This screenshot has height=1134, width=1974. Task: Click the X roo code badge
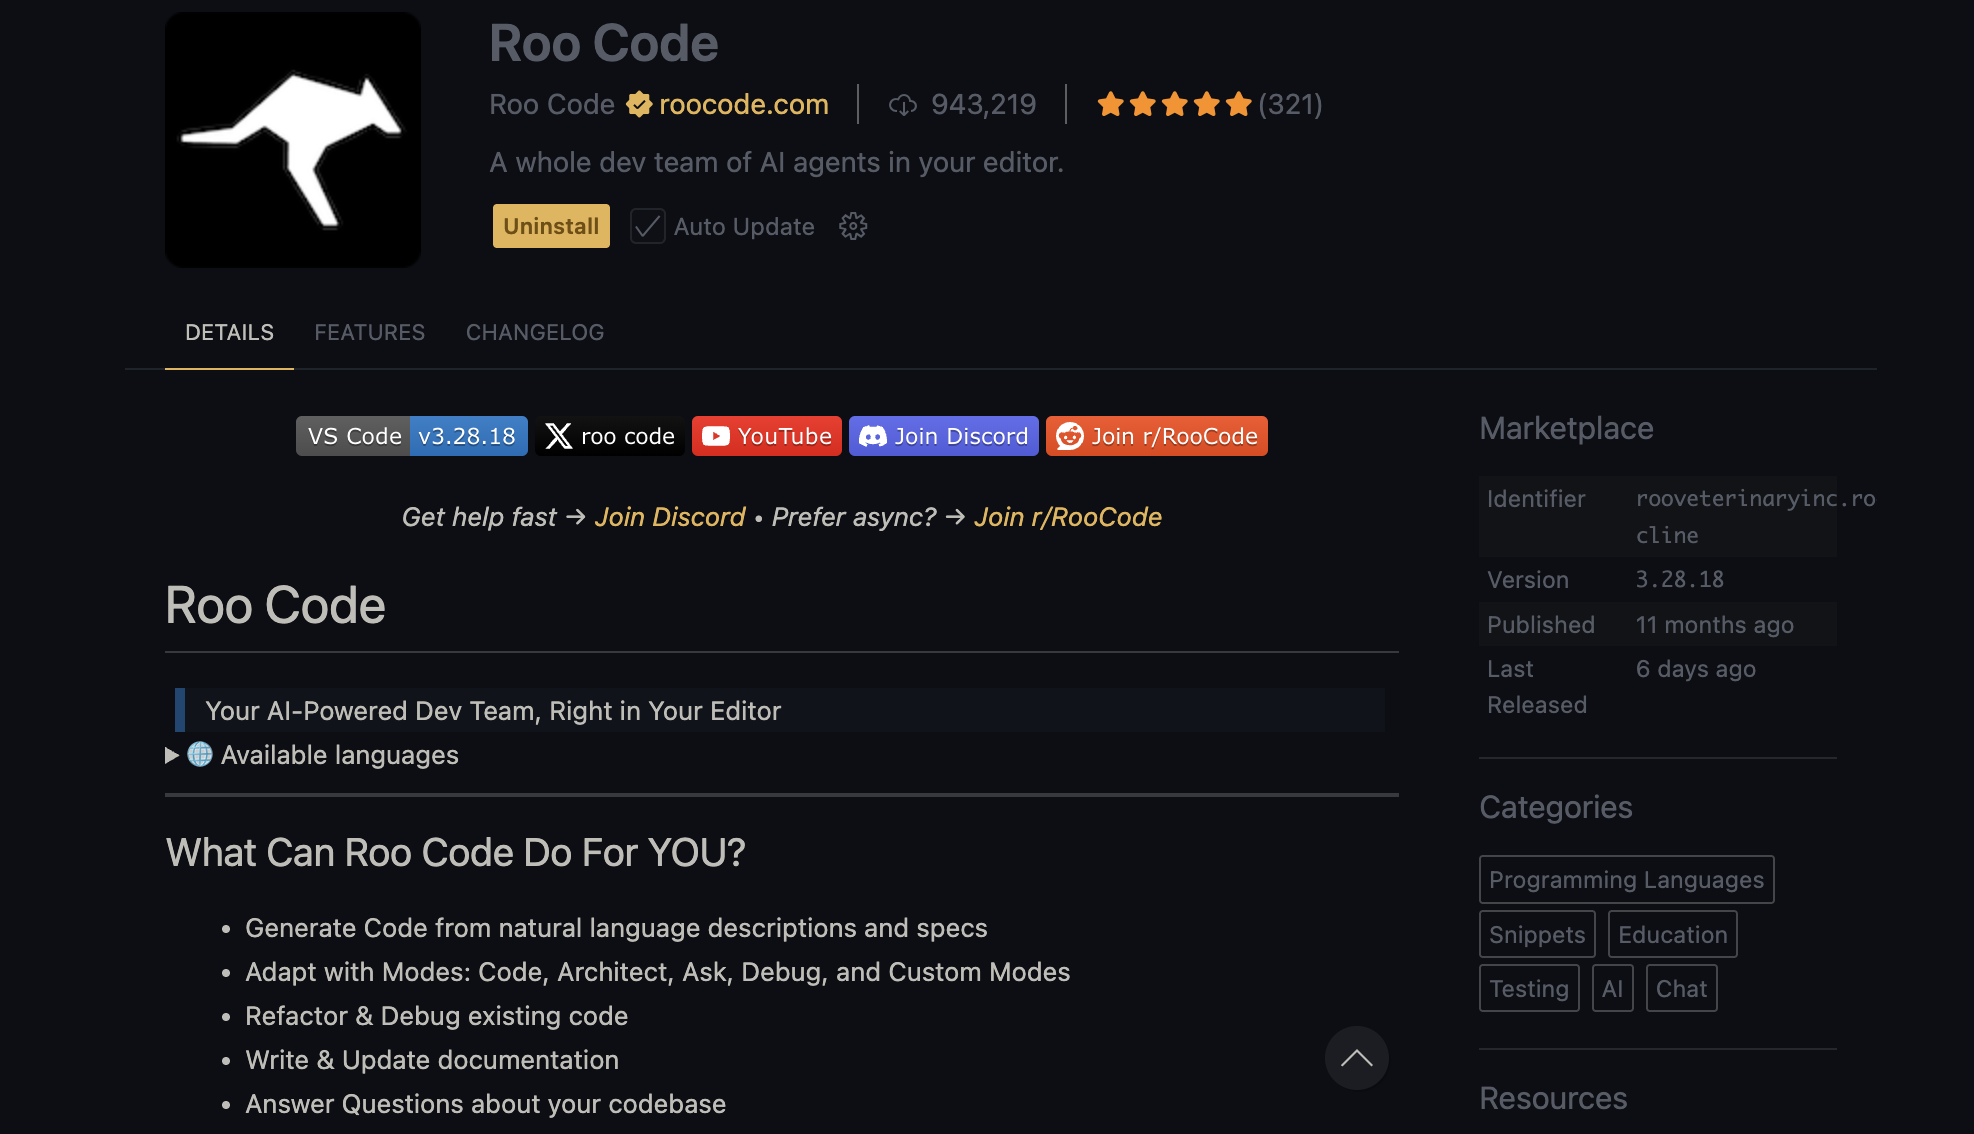(610, 436)
